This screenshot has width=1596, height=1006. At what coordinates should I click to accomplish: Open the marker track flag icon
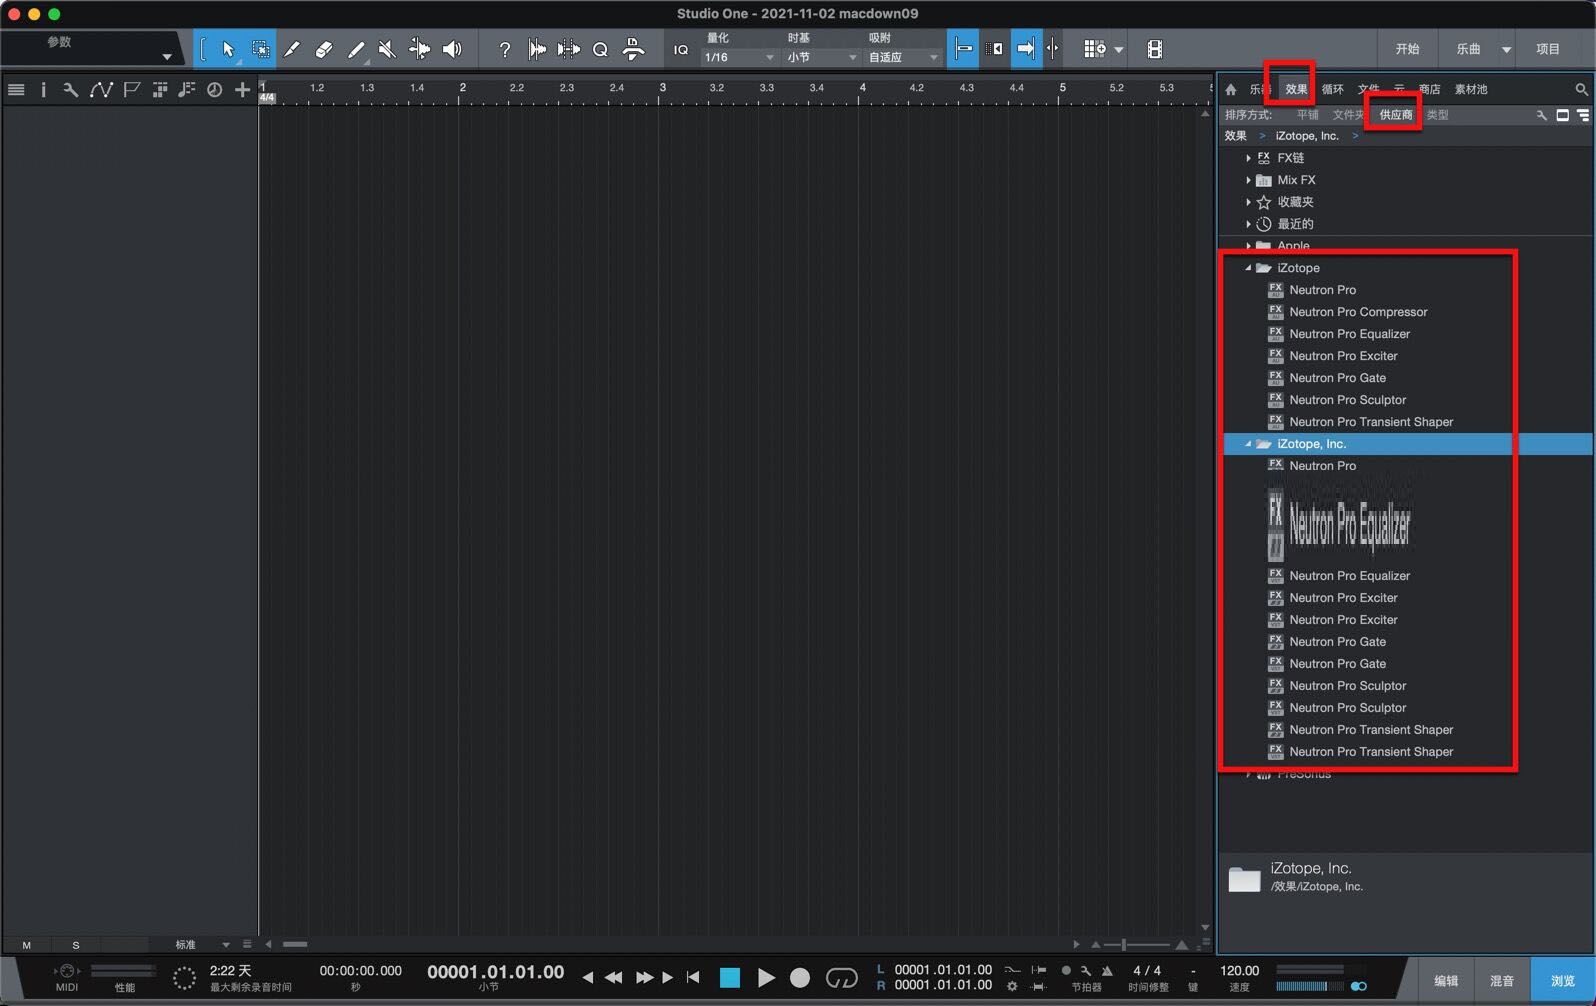click(131, 90)
